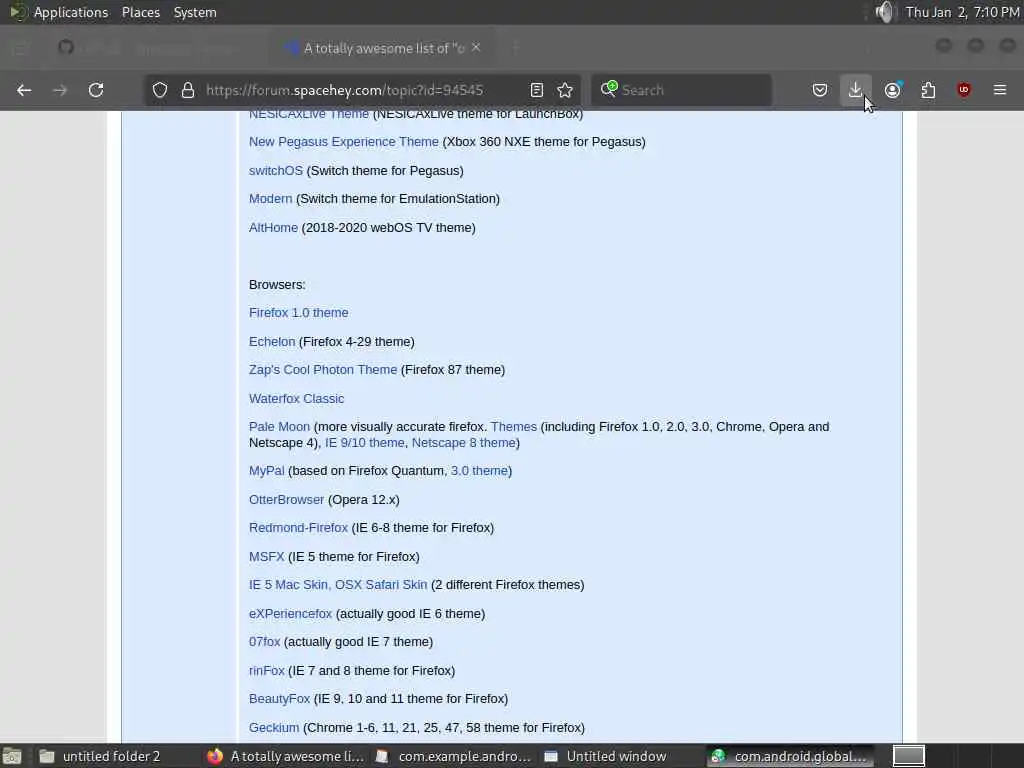The height and width of the screenshot is (768, 1024).
Task: Click the system volume icon
Action: 884,12
